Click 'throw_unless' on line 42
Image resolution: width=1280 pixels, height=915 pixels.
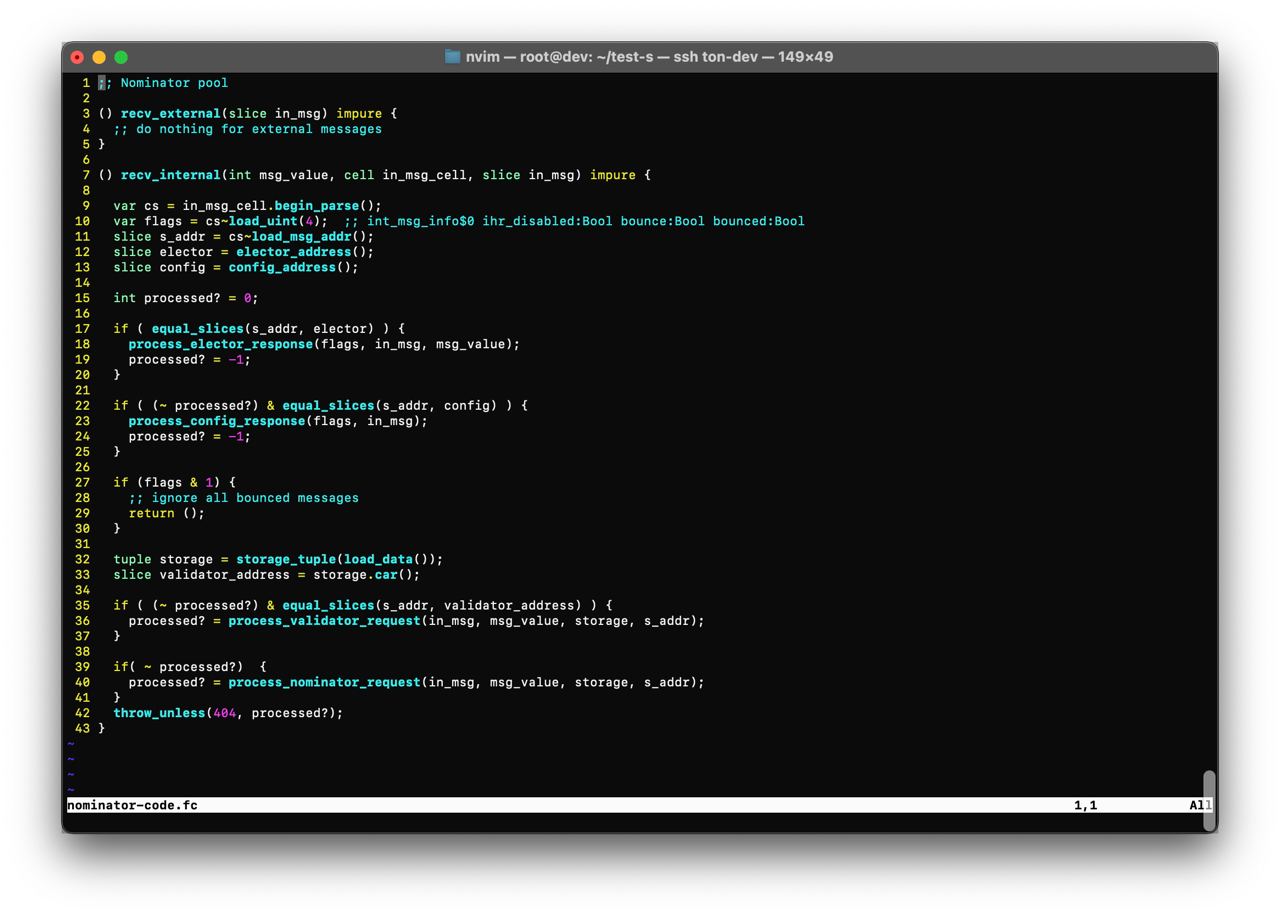click(x=159, y=713)
